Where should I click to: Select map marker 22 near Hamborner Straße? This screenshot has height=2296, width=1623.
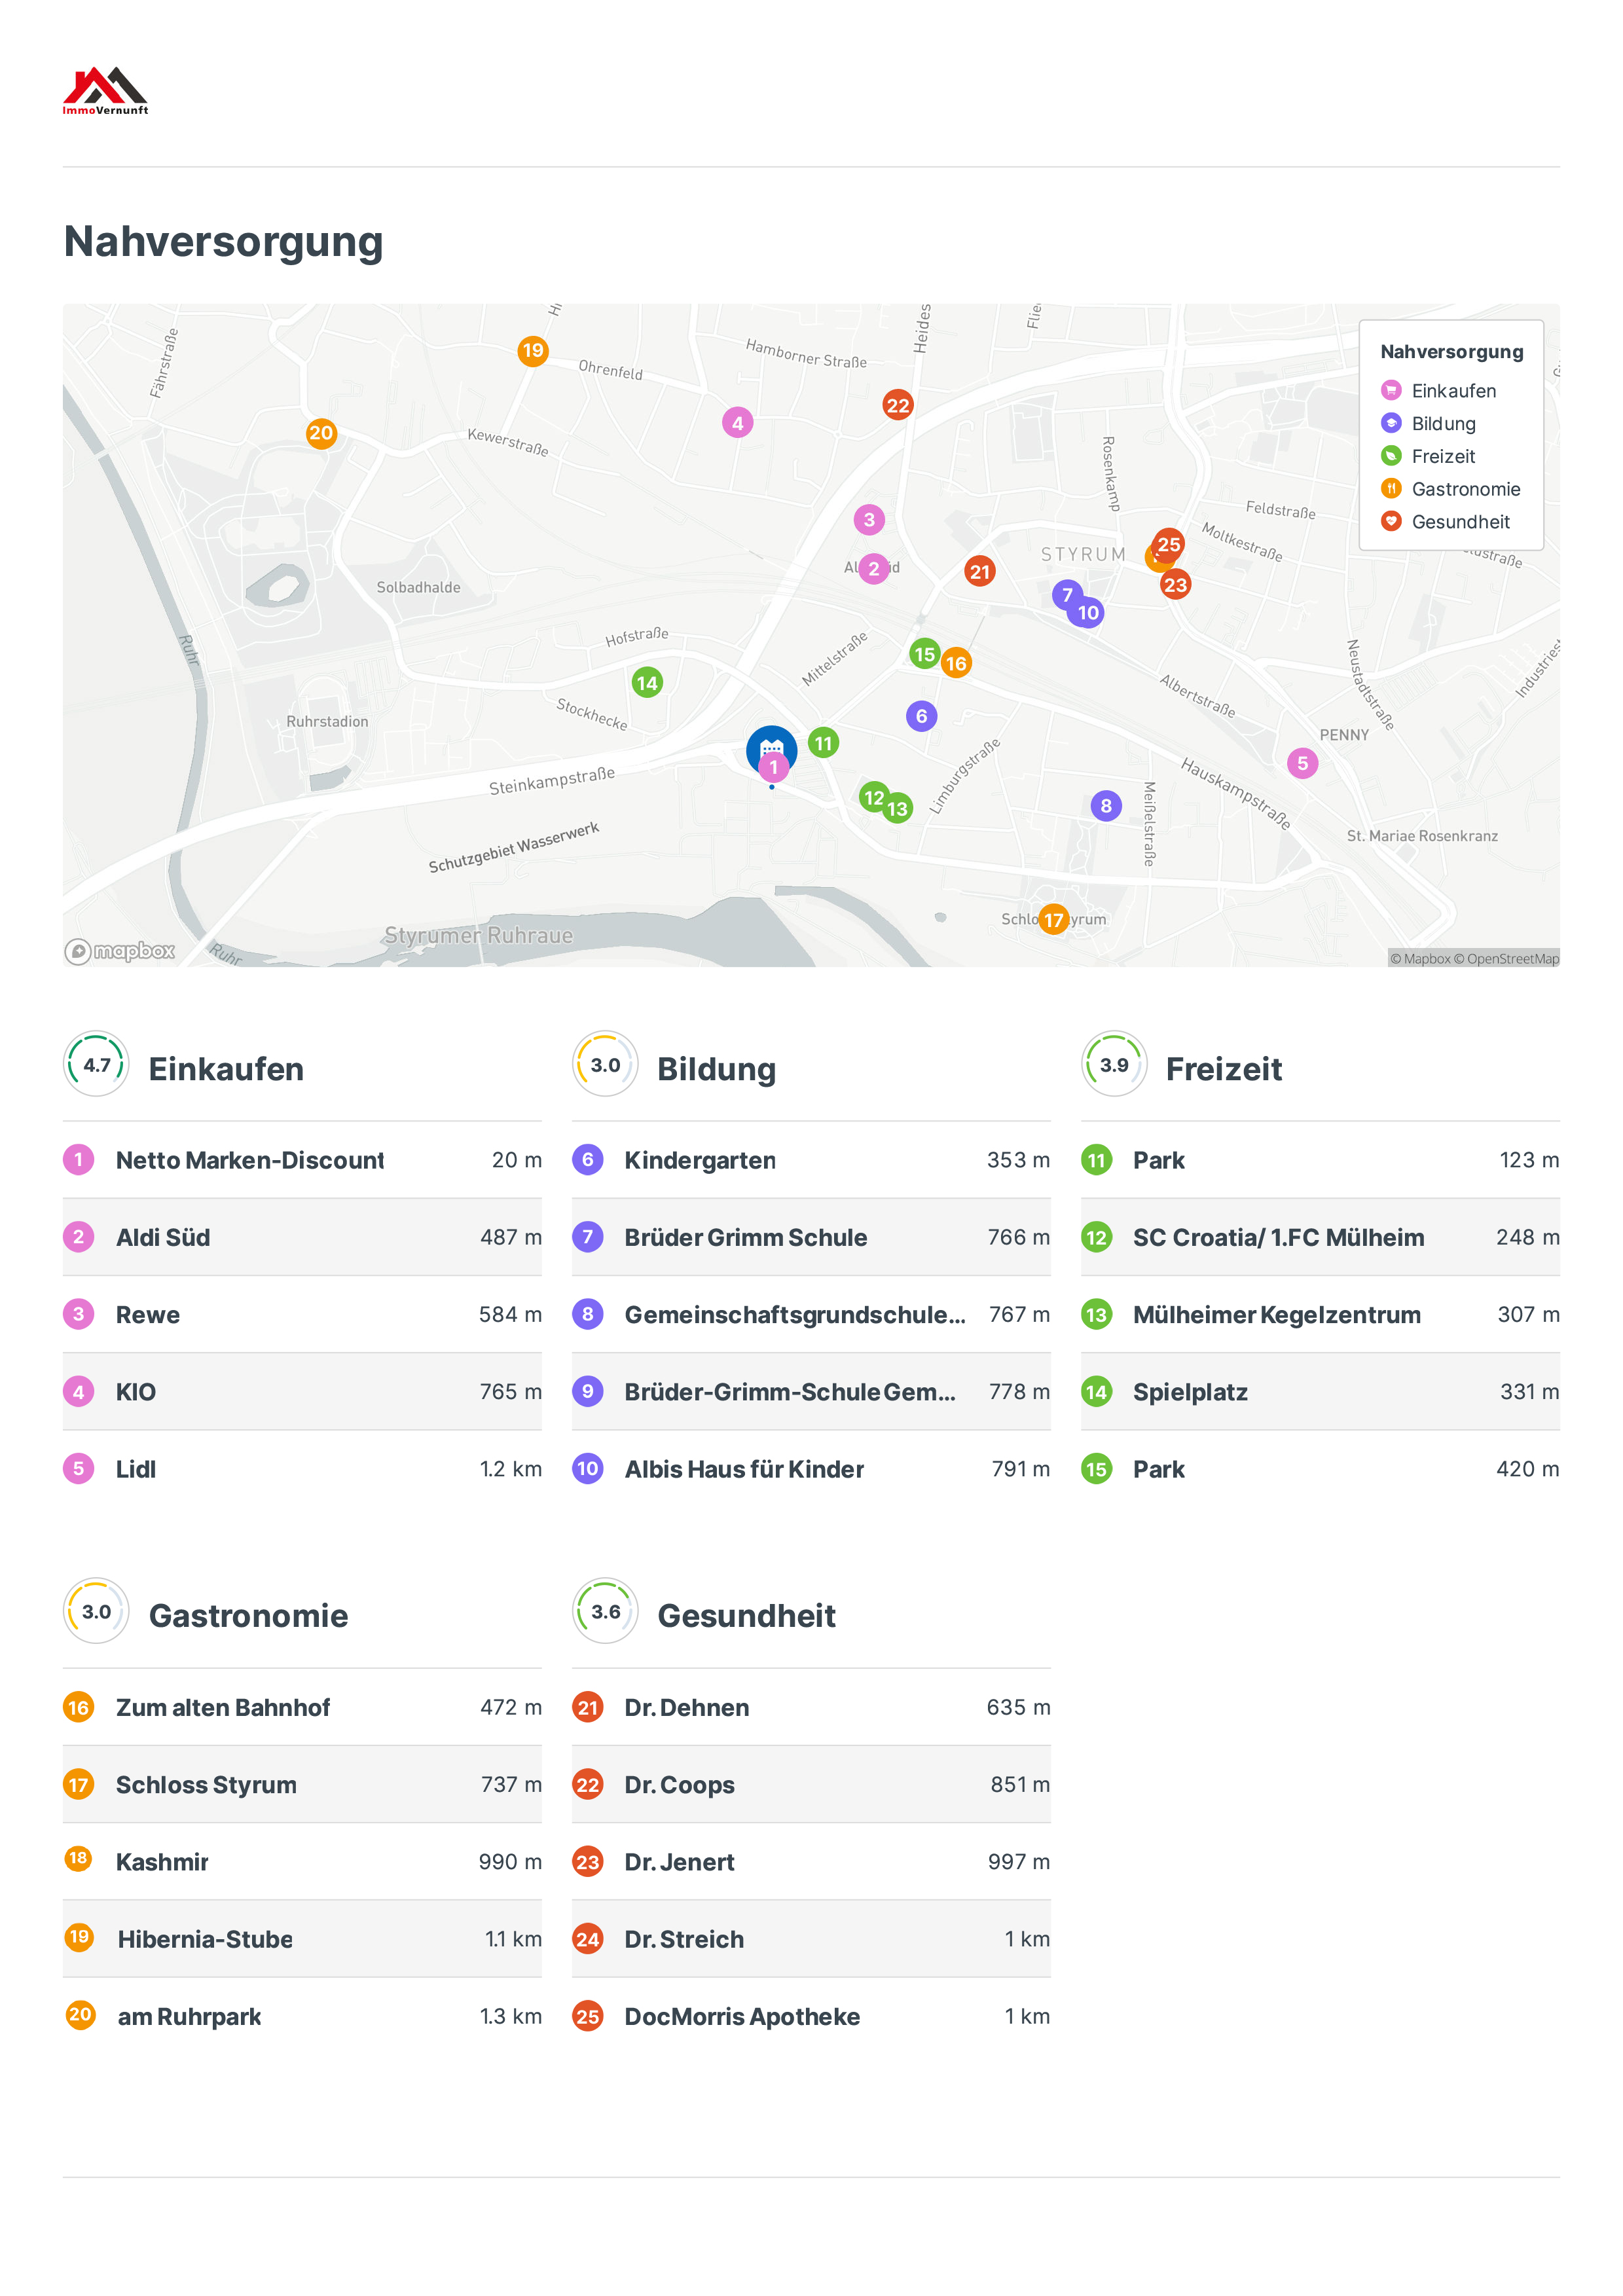[x=897, y=405]
